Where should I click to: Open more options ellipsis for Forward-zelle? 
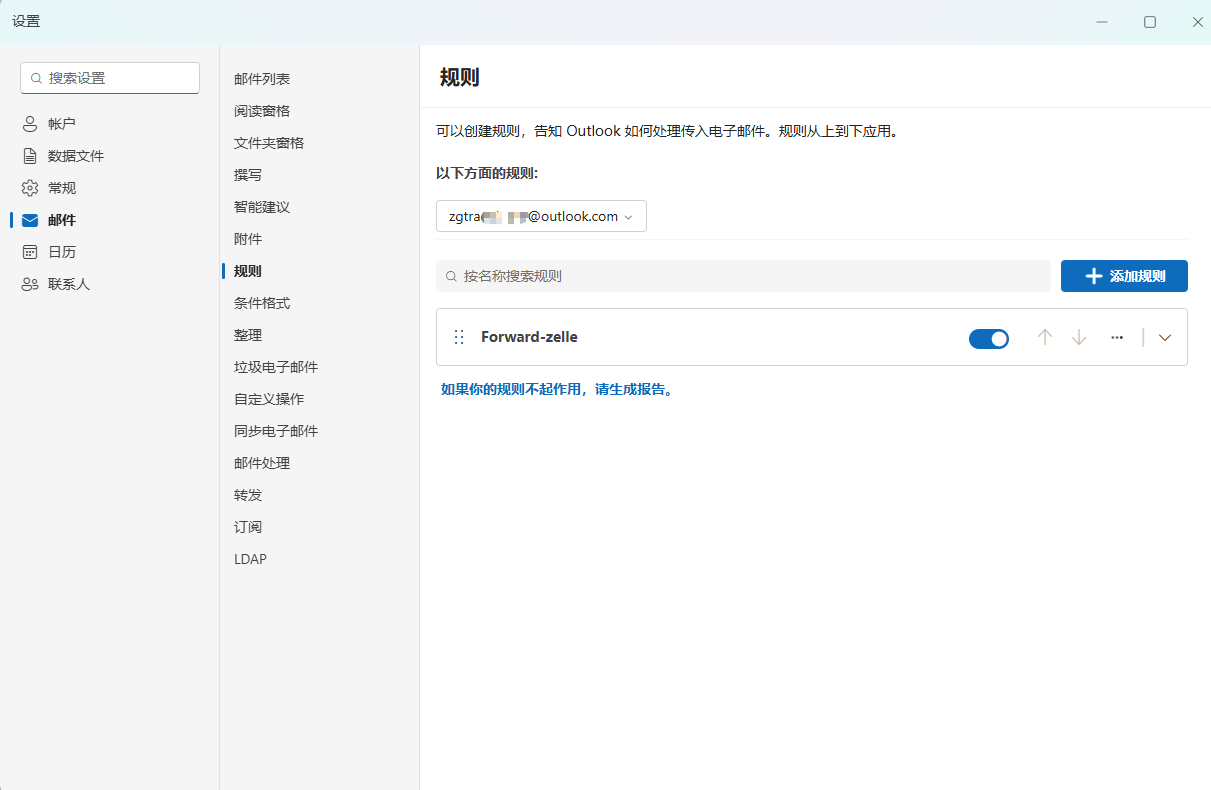click(1117, 337)
